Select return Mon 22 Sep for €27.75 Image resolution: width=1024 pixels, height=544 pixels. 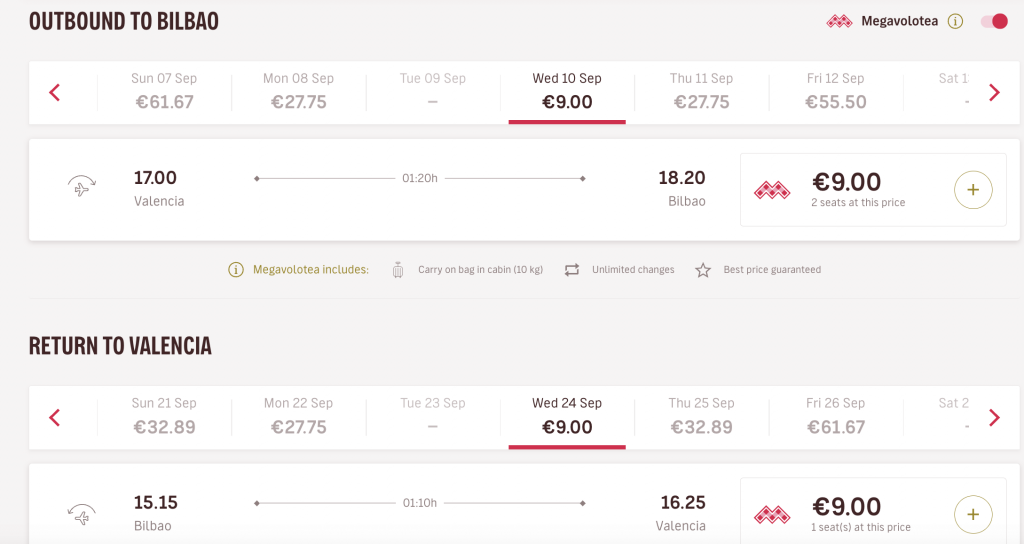tap(298, 416)
